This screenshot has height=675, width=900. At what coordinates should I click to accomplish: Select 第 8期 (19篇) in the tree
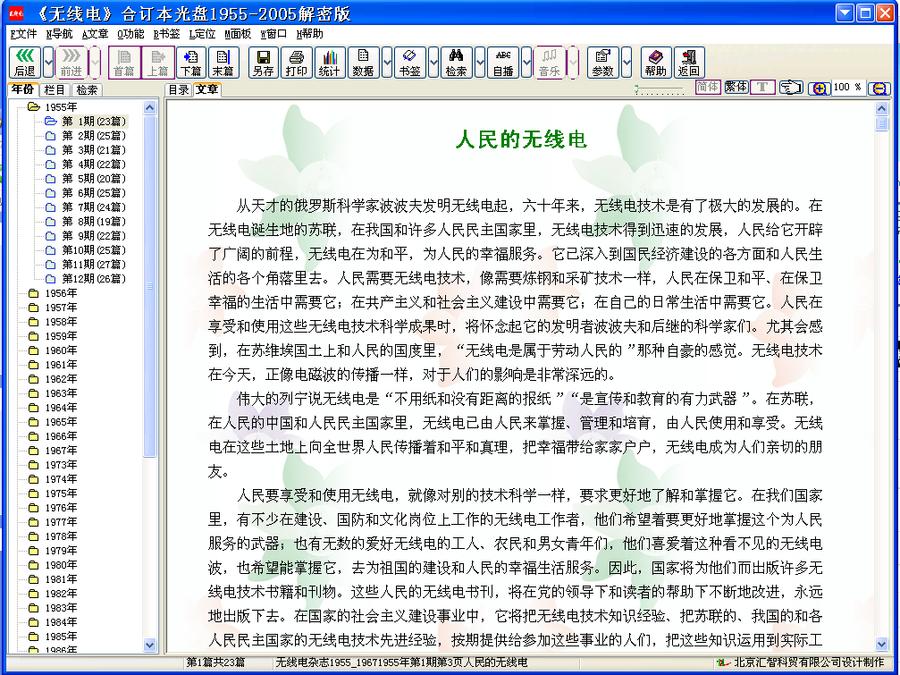click(94, 222)
